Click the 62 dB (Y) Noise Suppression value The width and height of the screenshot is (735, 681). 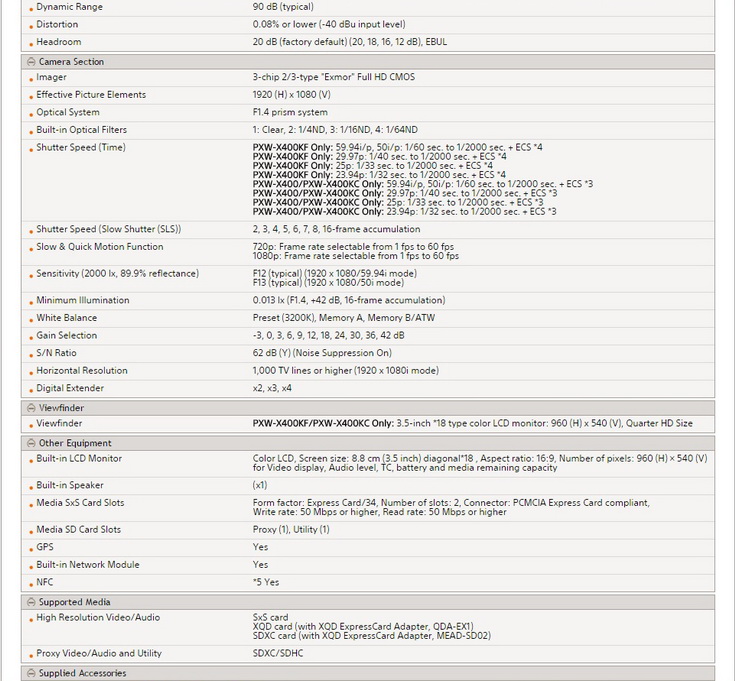pyautogui.click(x=322, y=353)
